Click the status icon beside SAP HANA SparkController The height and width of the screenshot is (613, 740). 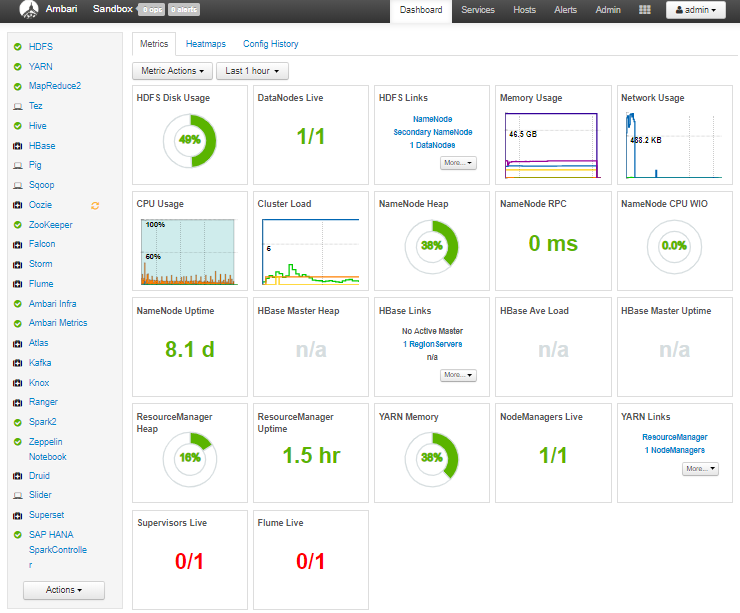(18, 535)
